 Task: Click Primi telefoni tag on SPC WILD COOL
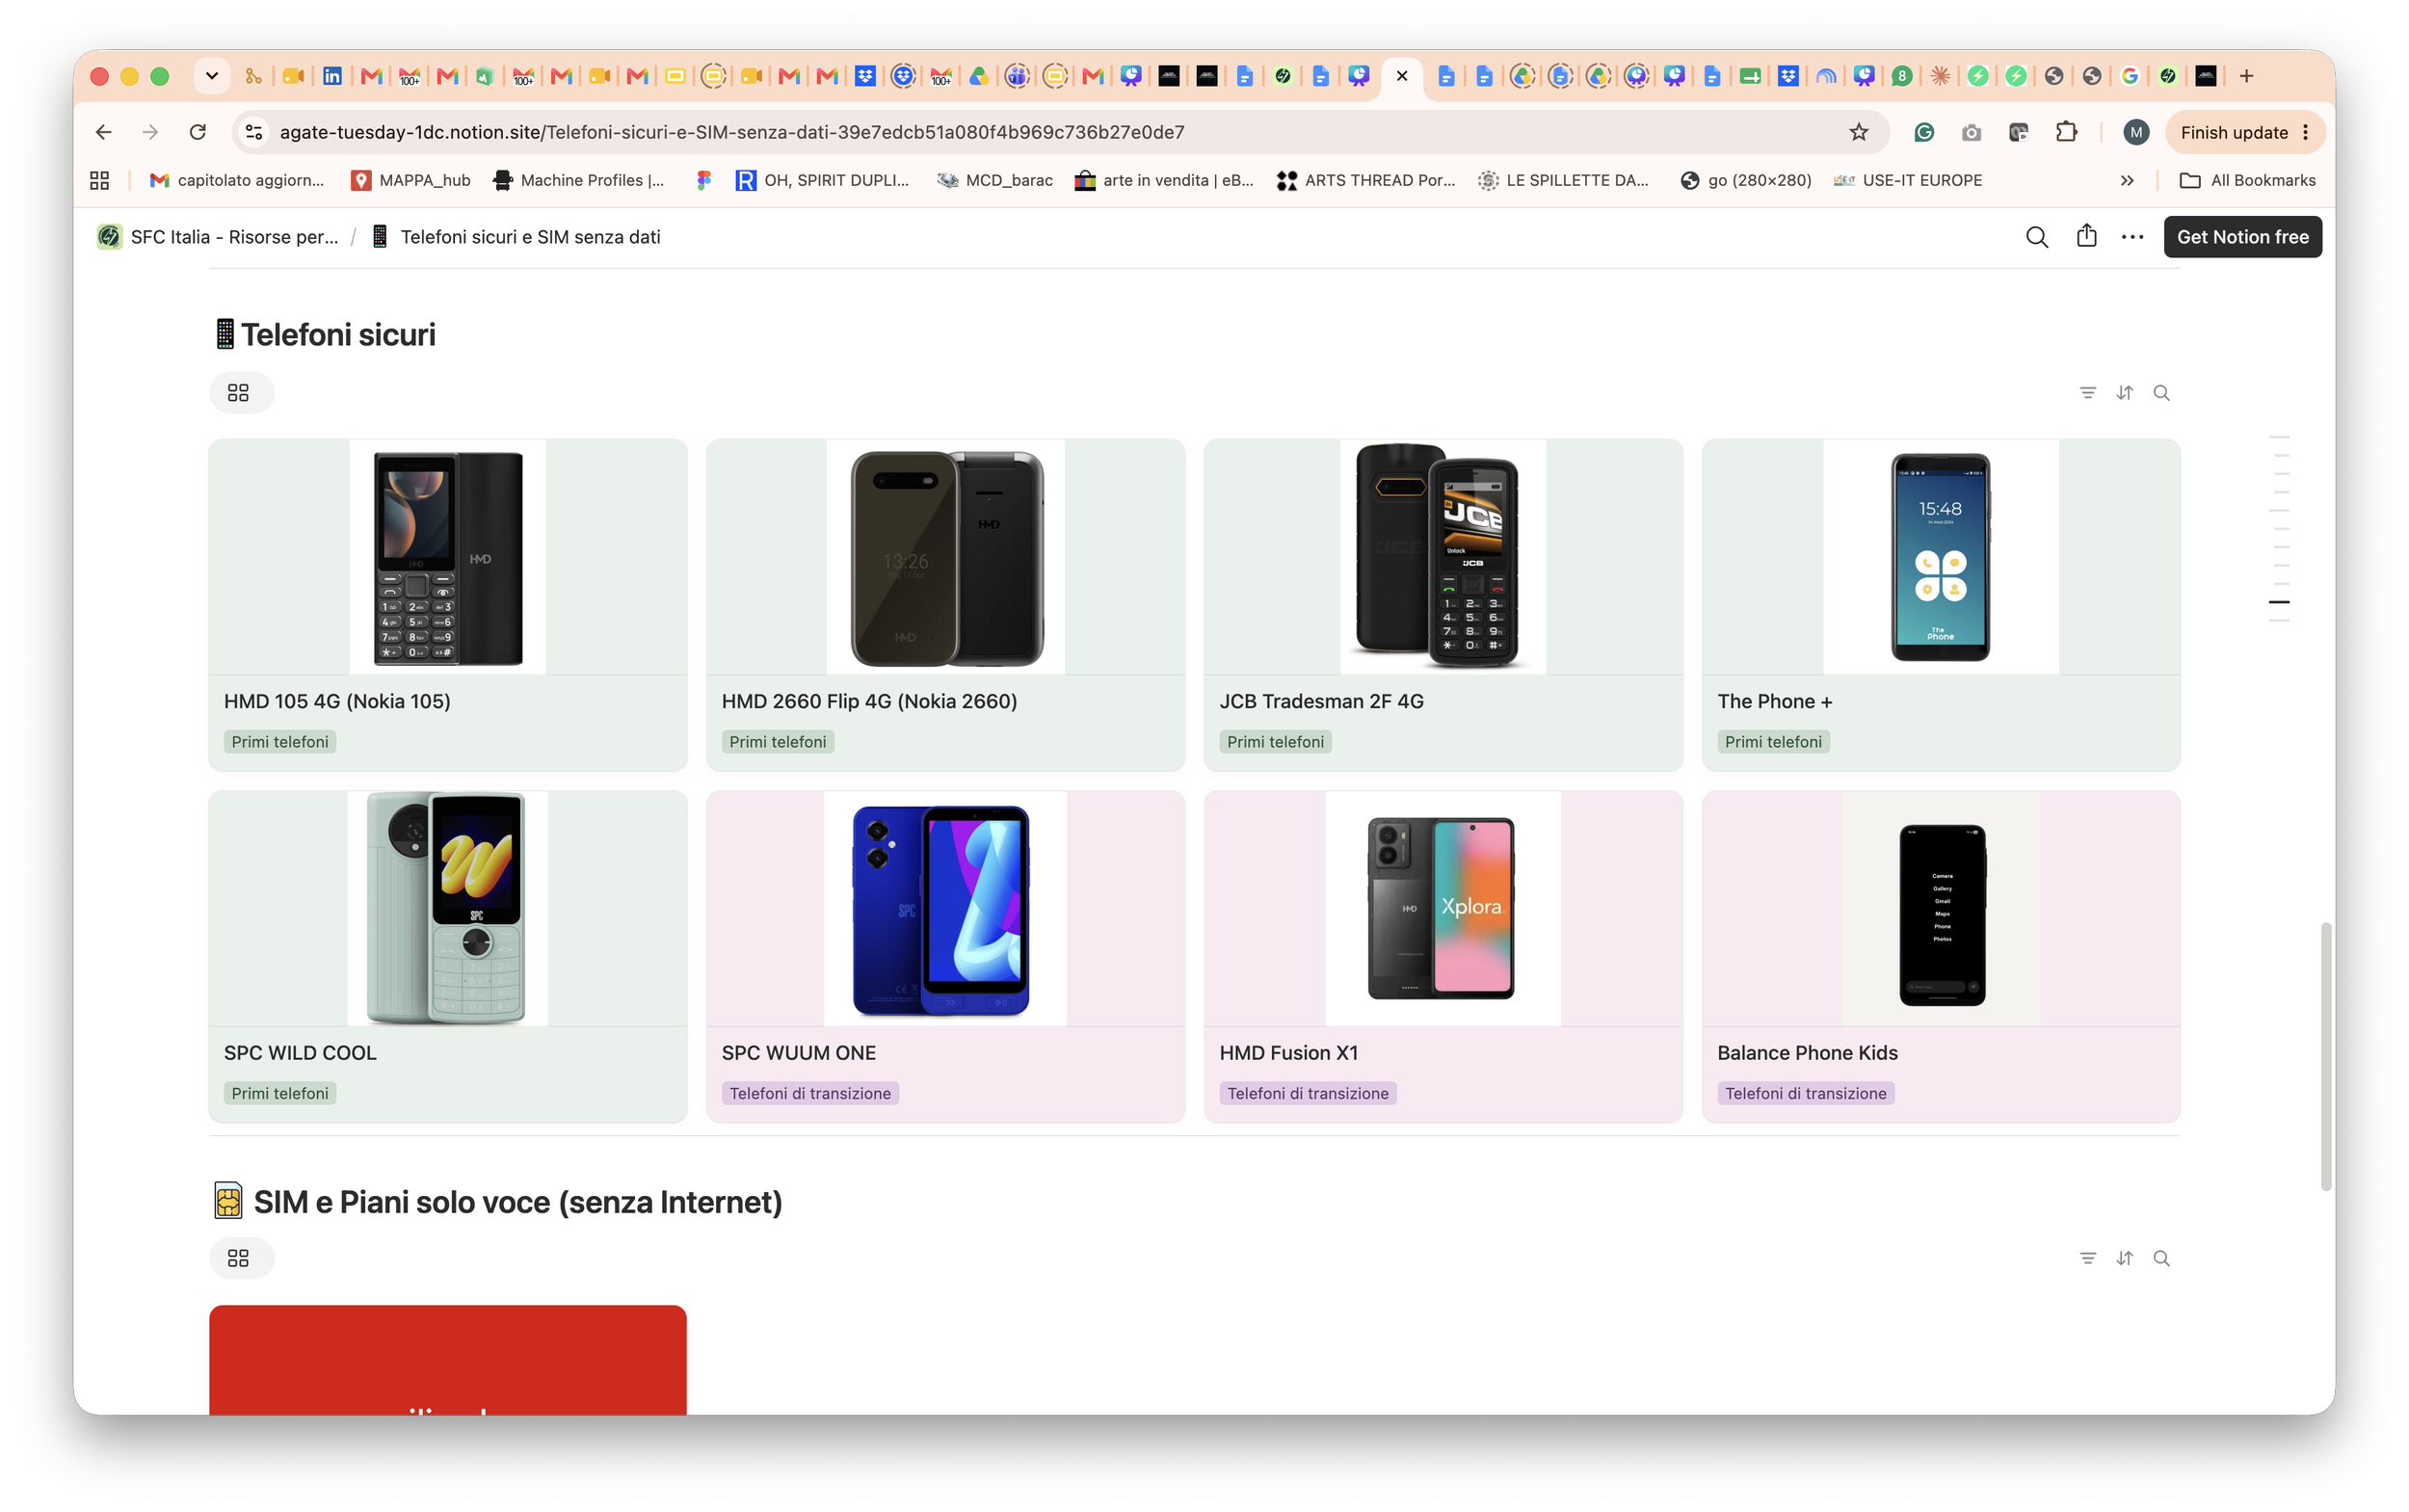[x=280, y=1093]
